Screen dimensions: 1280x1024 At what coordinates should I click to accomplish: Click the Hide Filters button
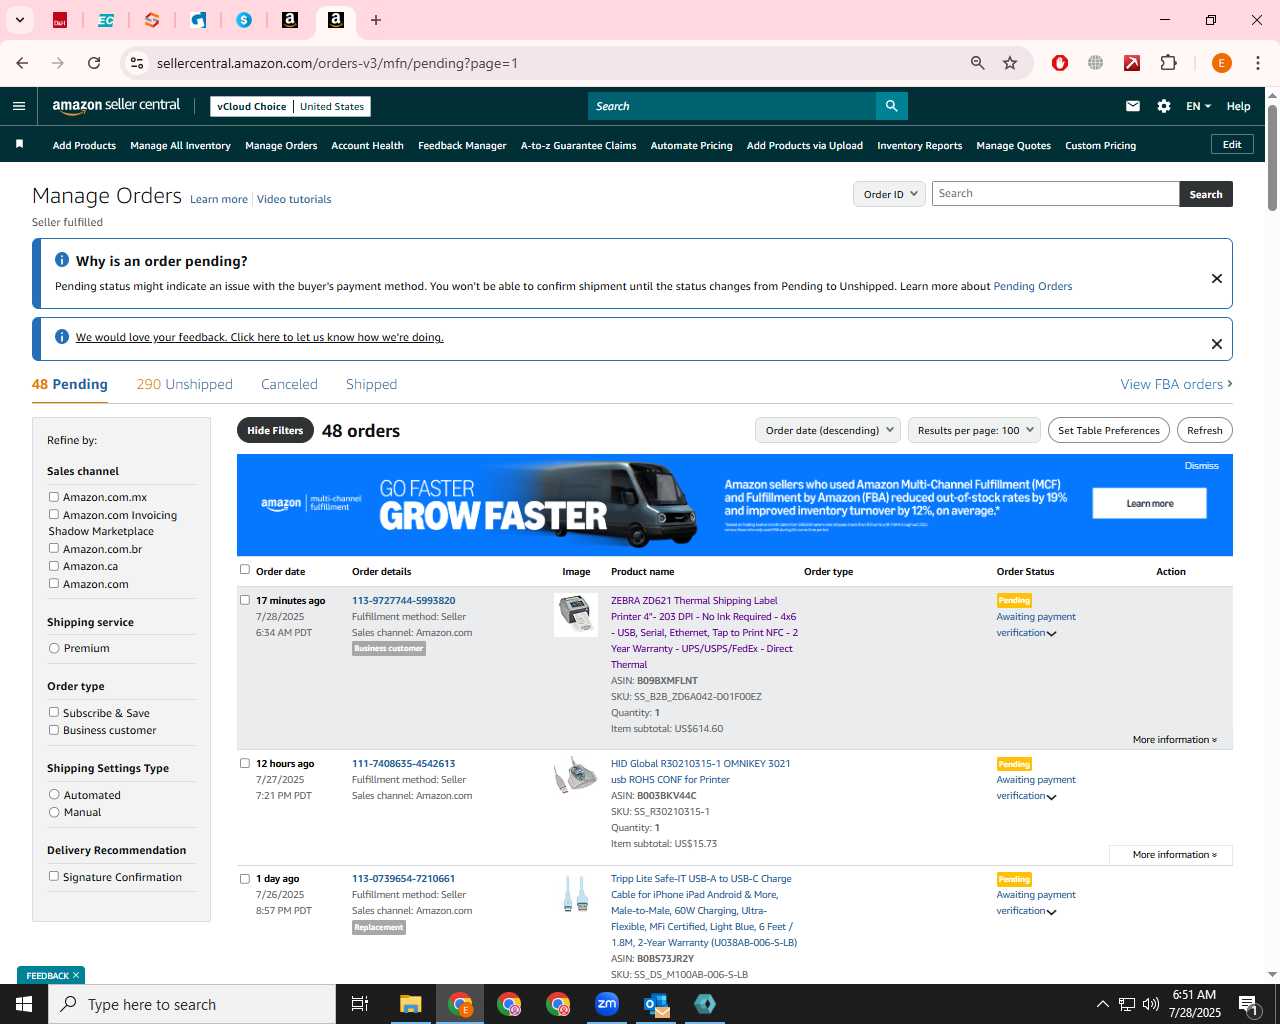tap(275, 430)
